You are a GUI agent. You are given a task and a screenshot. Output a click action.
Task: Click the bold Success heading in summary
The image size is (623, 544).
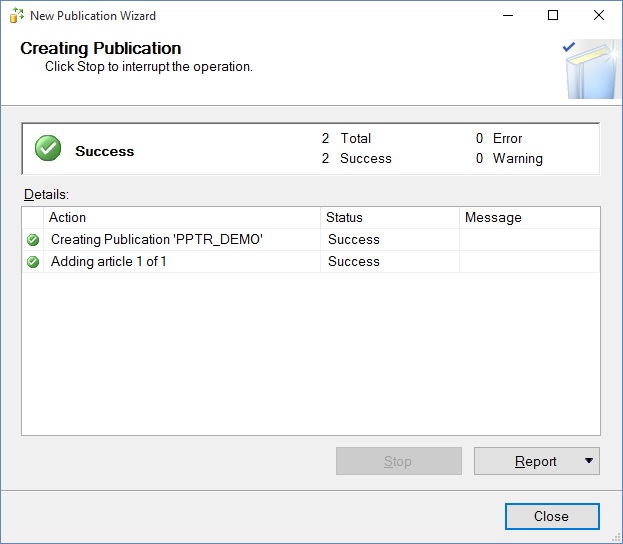point(104,151)
